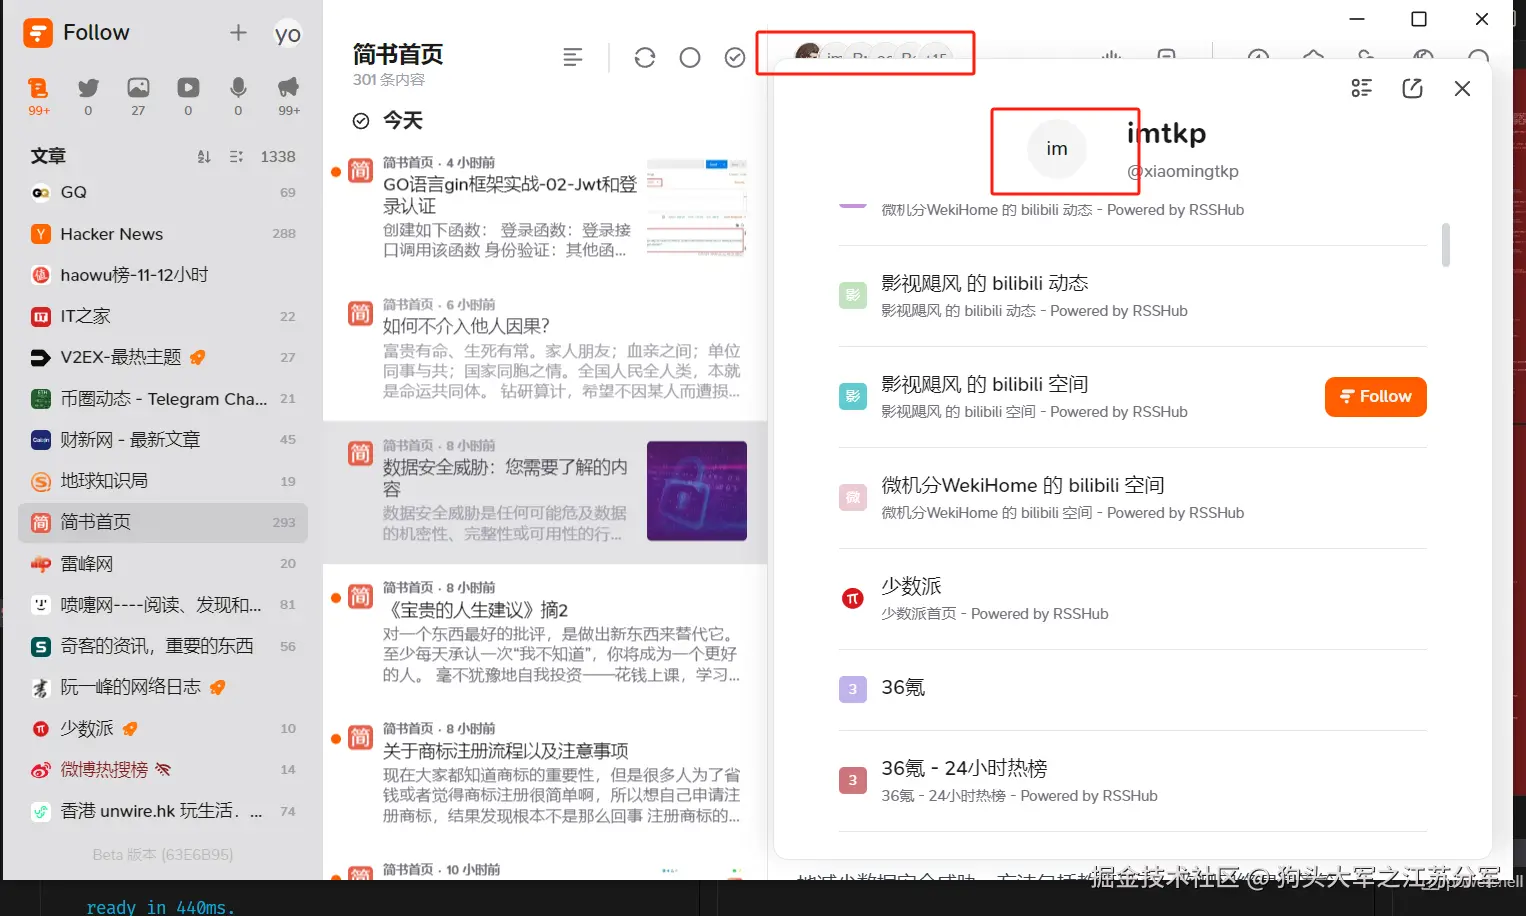Refresh the 简书首页 entry list

pyautogui.click(x=645, y=58)
